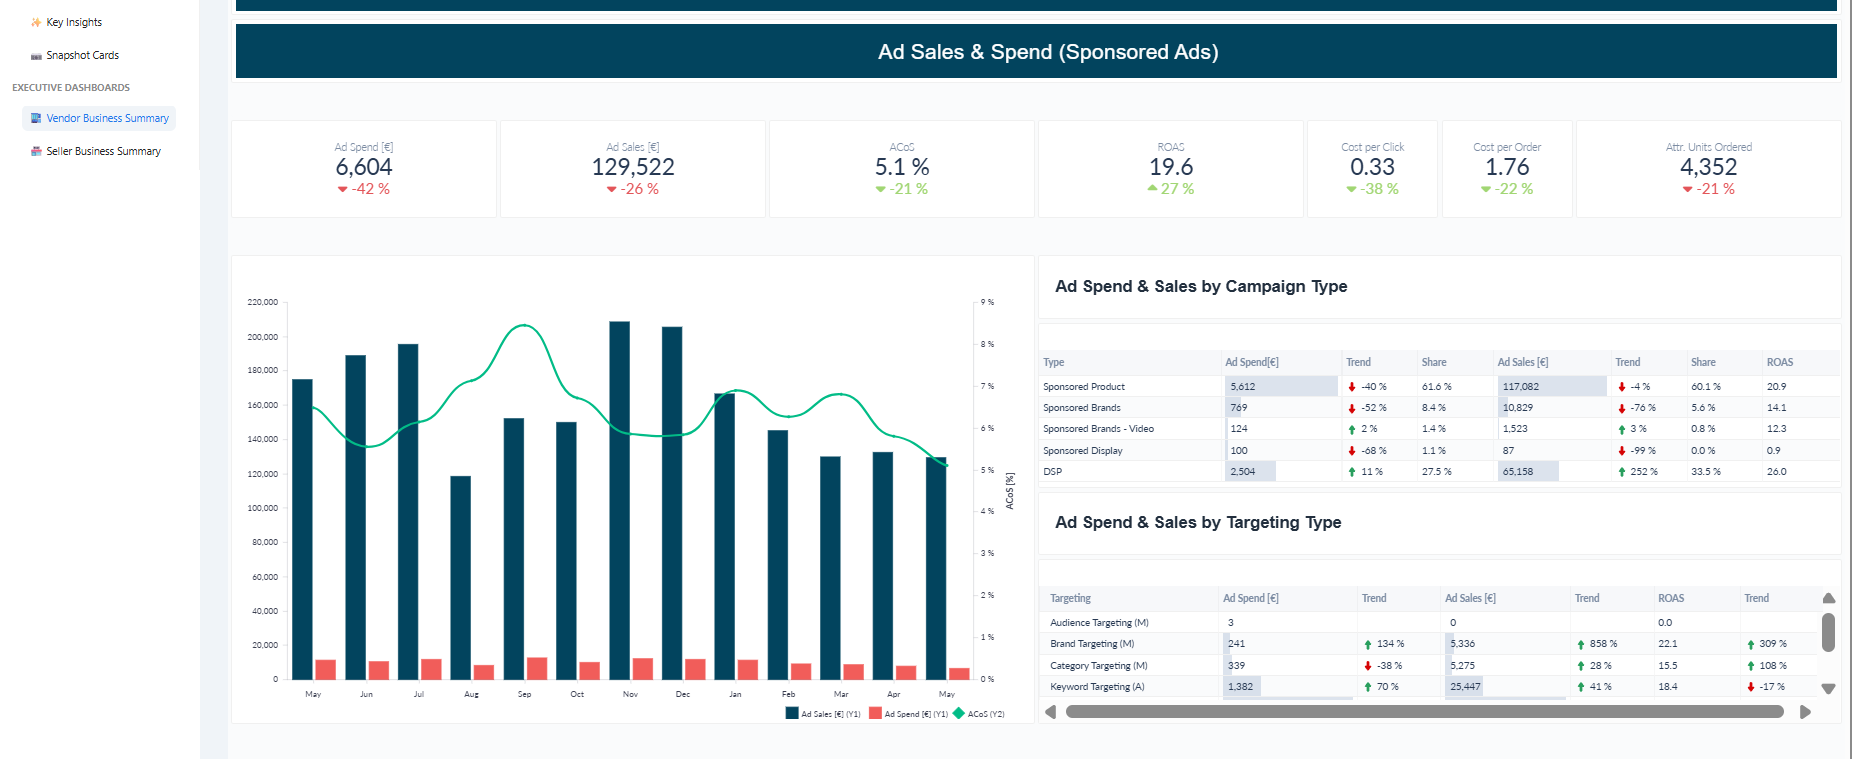Click the red down triangle under Ad Spend 6,604
The height and width of the screenshot is (759, 1852).
(343, 189)
